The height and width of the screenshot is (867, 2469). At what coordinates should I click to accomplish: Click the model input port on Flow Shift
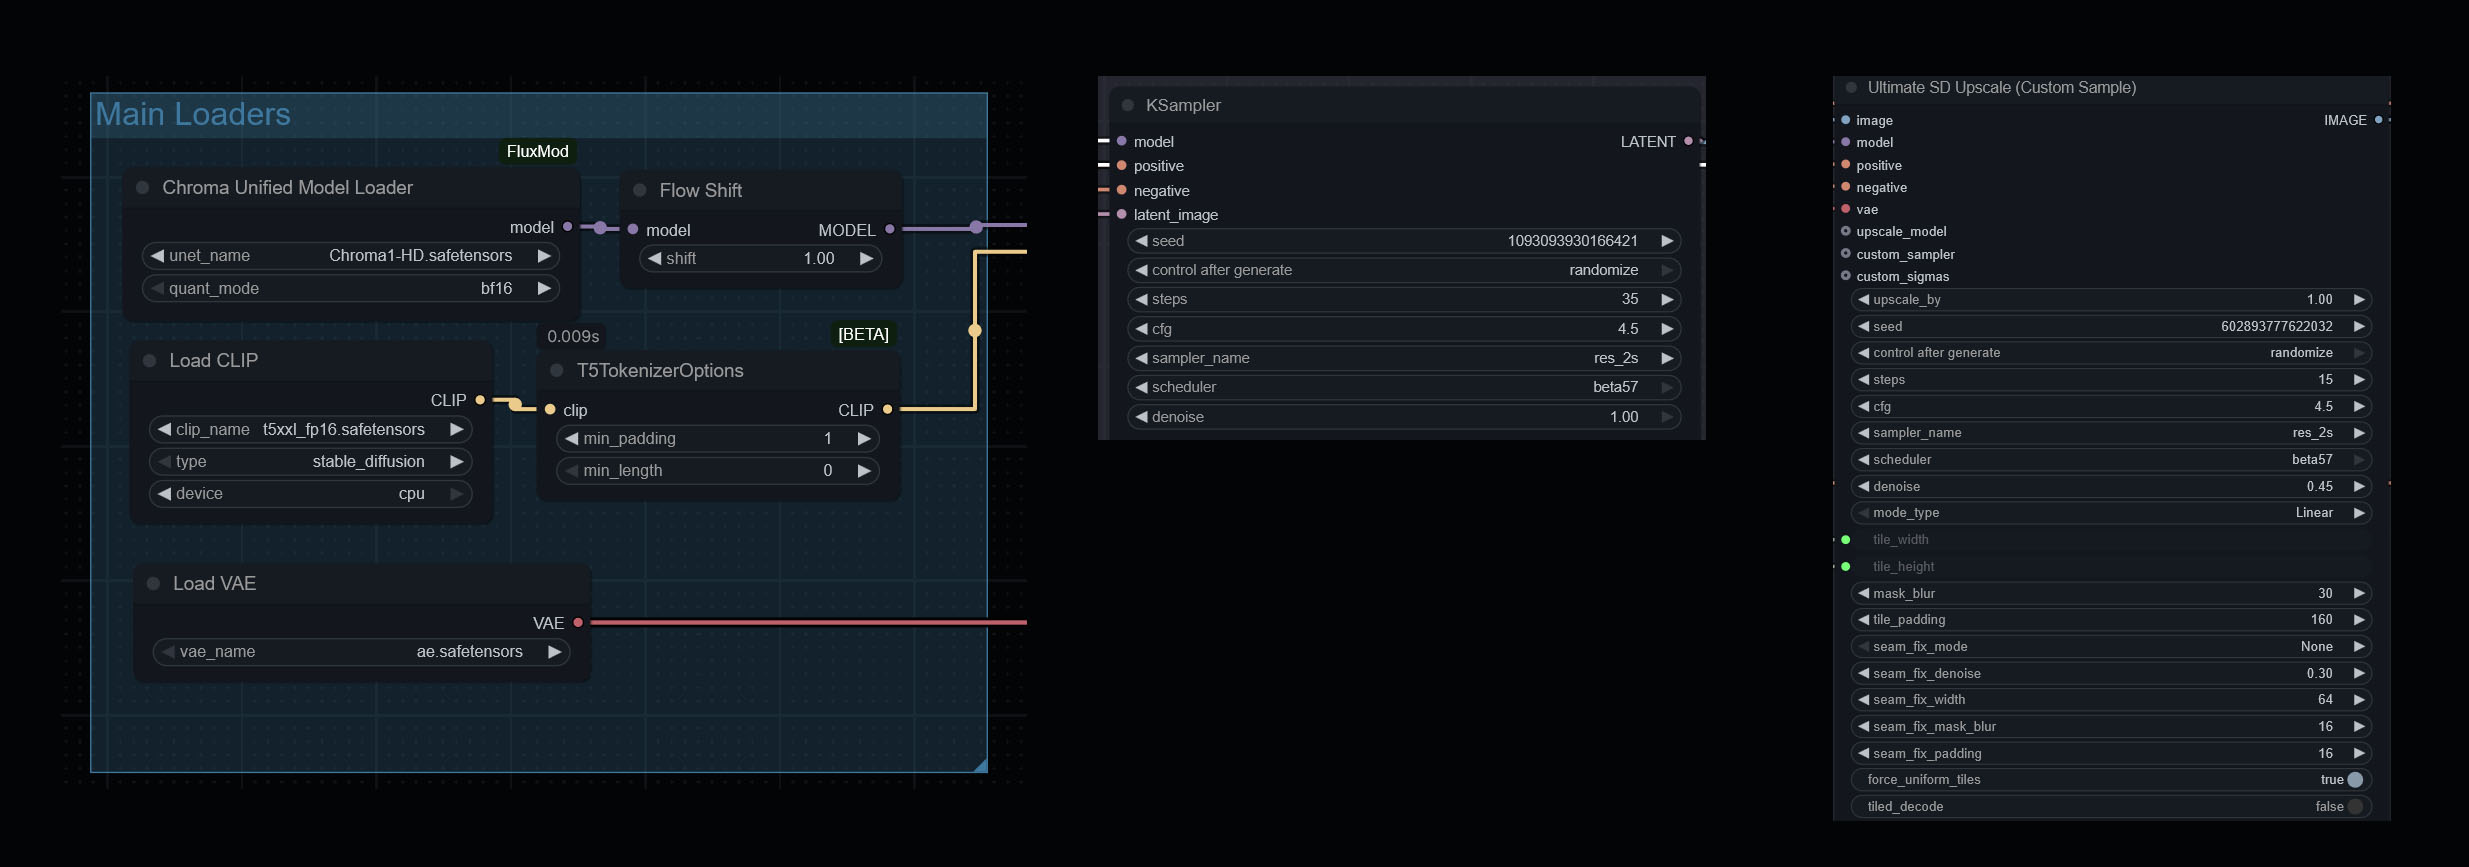[x=633, y=229]
